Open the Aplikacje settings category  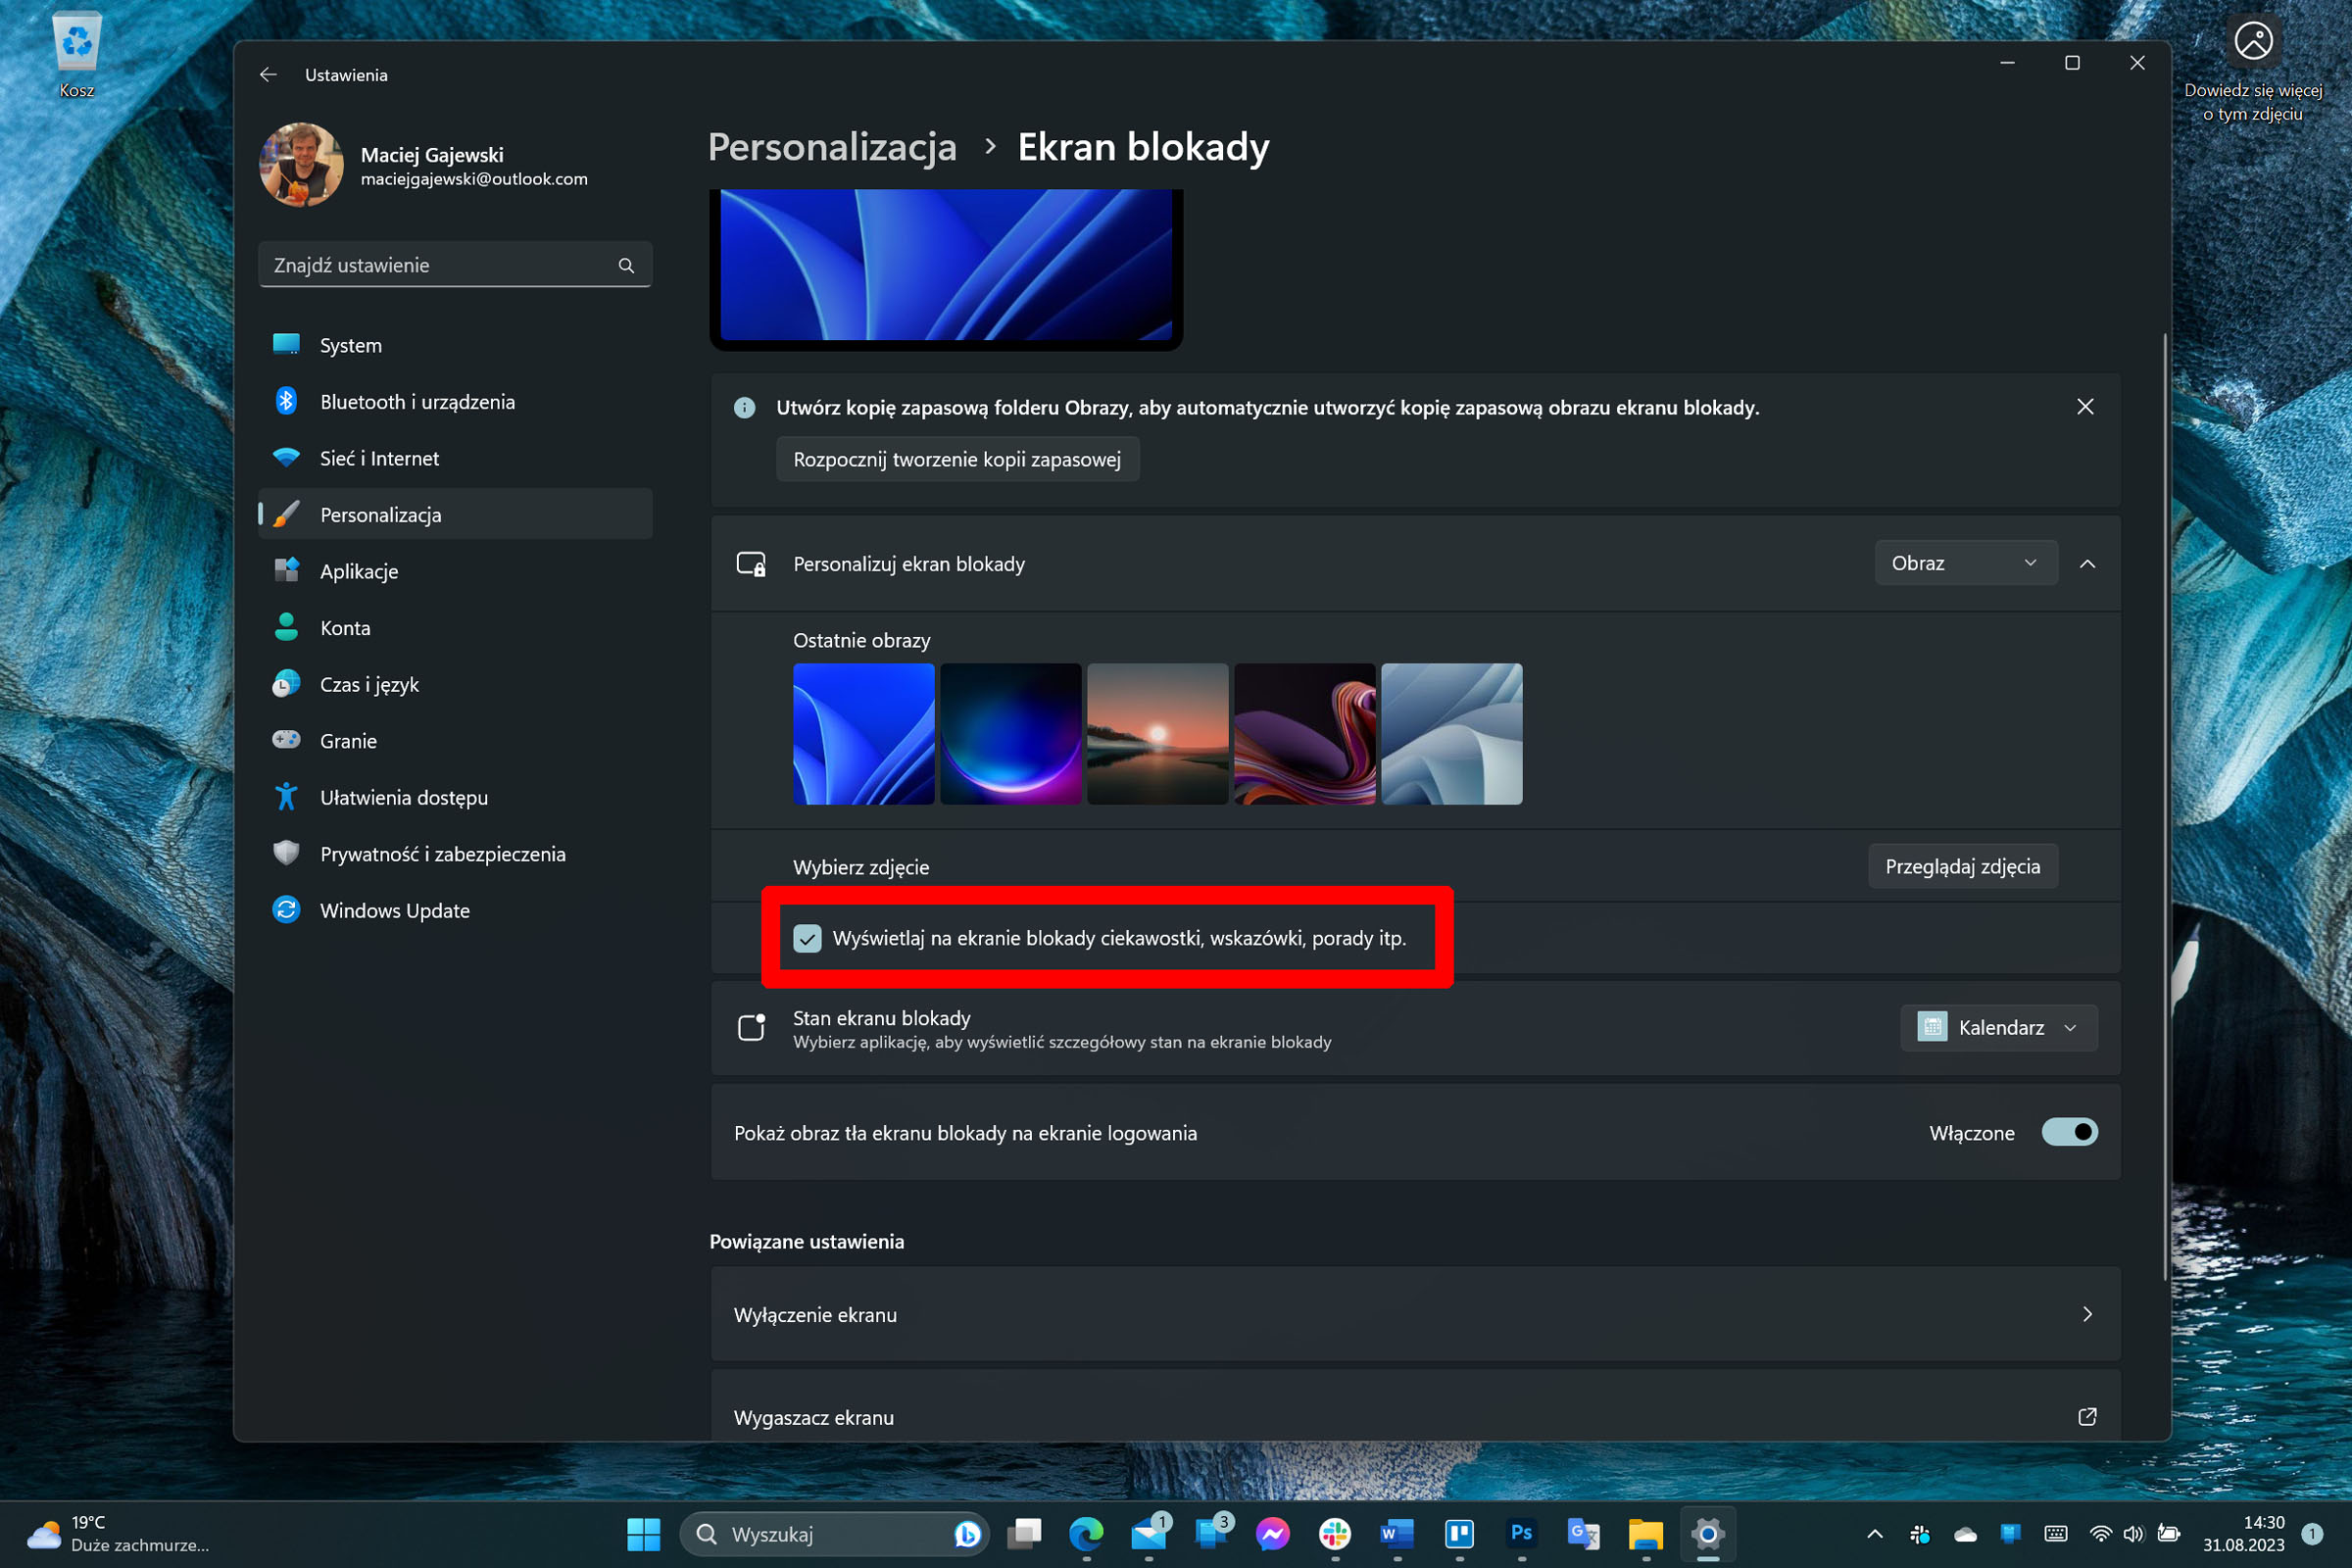pyautogui.click(x=455, y=571)
